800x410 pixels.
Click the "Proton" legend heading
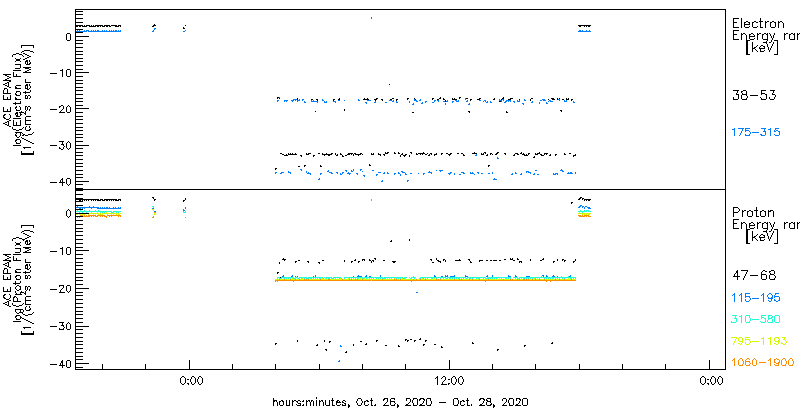click(753, 213)
